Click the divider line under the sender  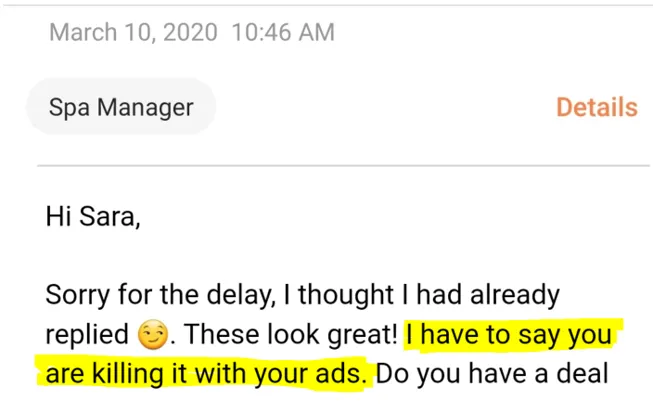344,166
